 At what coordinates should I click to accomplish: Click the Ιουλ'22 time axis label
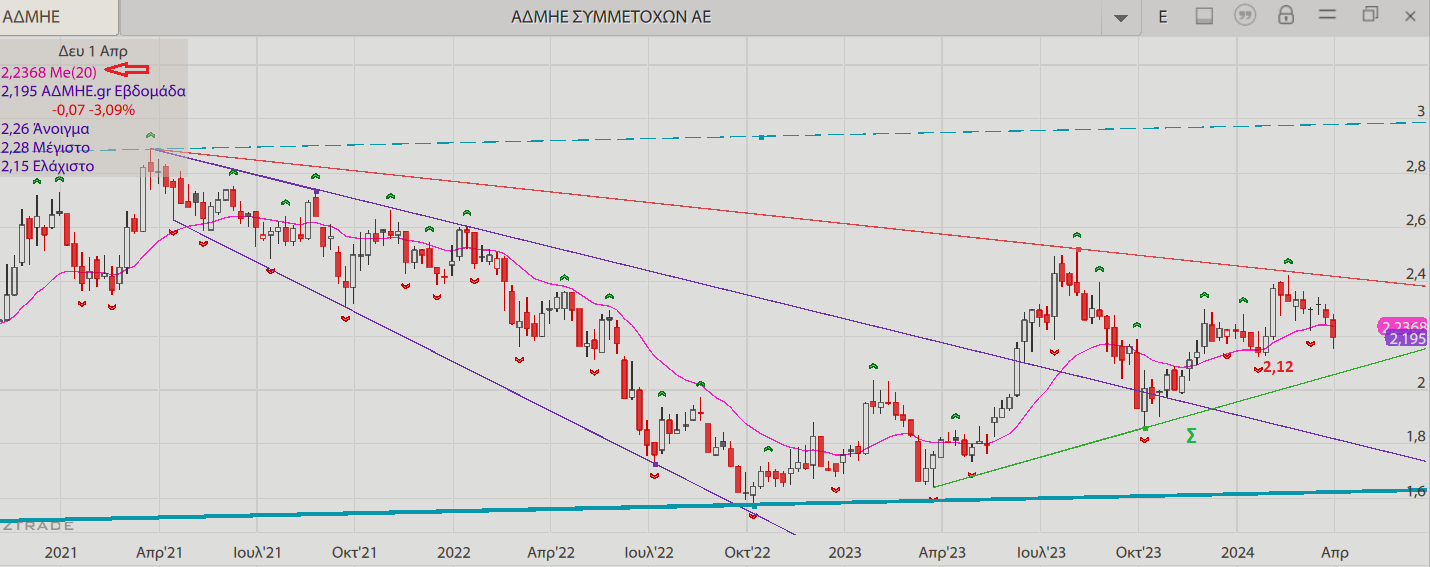[x=648, y=551]
